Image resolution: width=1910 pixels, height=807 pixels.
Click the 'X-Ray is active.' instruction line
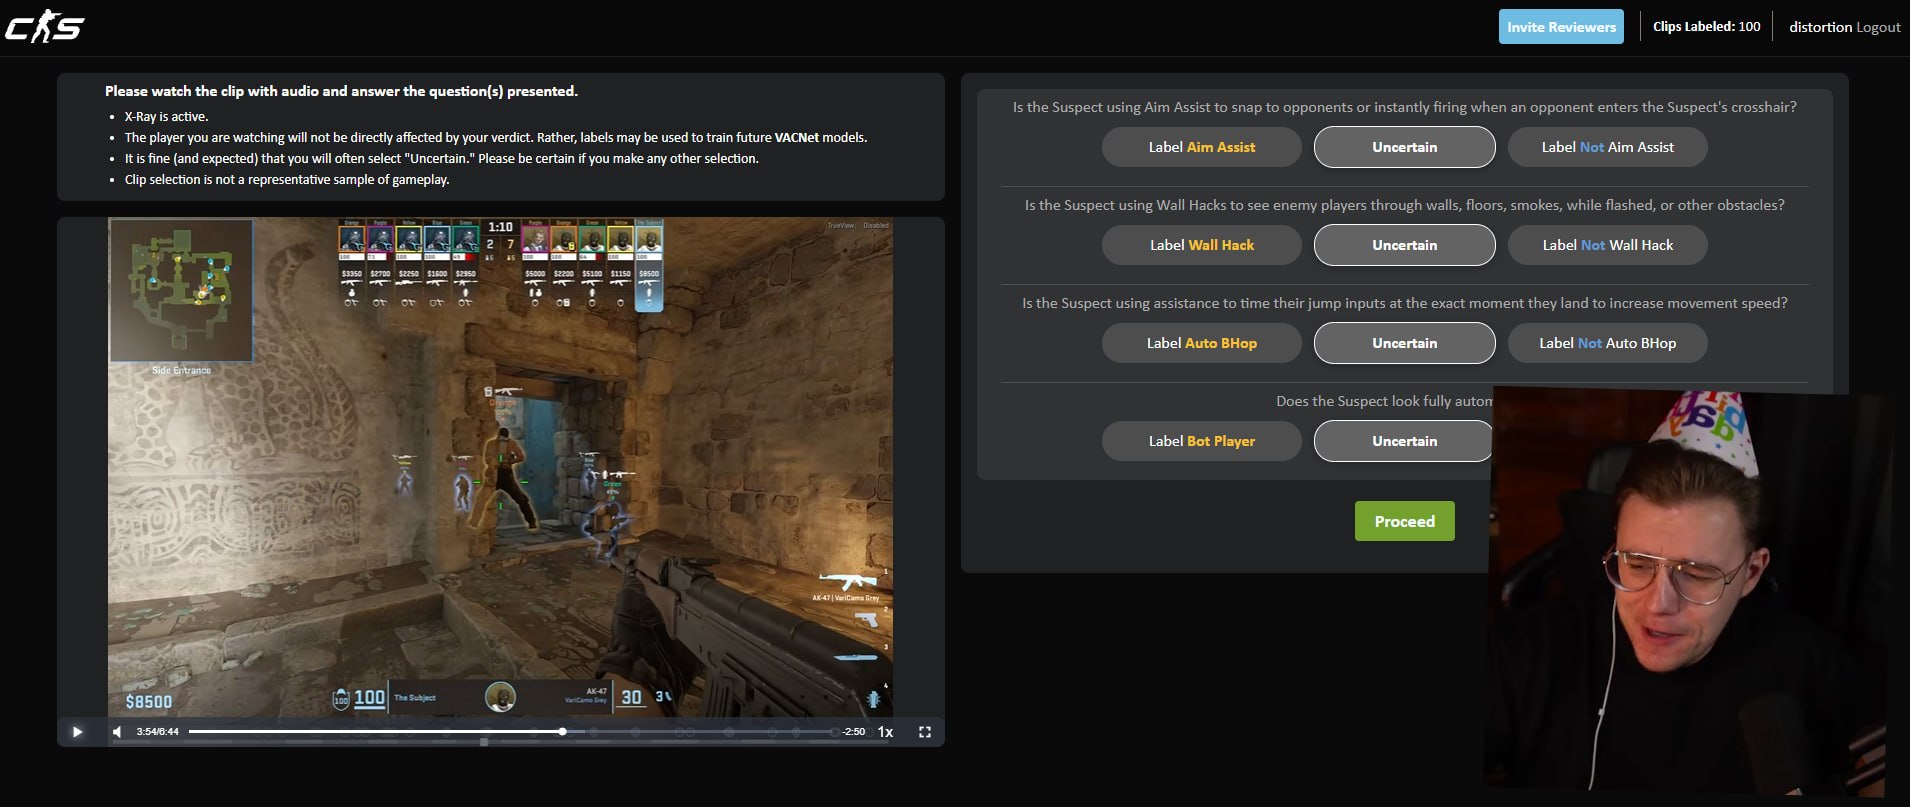[166, 116]
